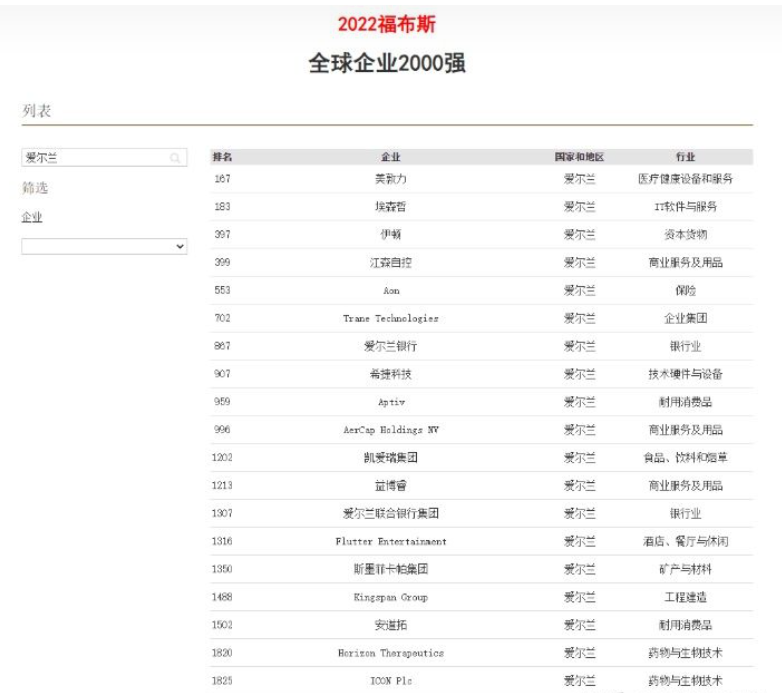Image resolution: width=782 pixels, height=693 pixels.
Task: Click the 排名 column header
Action: point(222,157)
